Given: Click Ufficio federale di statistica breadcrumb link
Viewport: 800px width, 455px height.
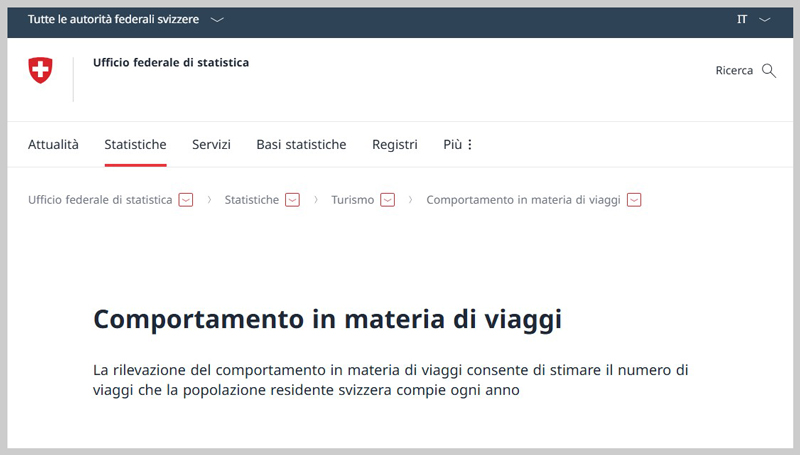Looking at the screenshot, I should pos(100,200).
